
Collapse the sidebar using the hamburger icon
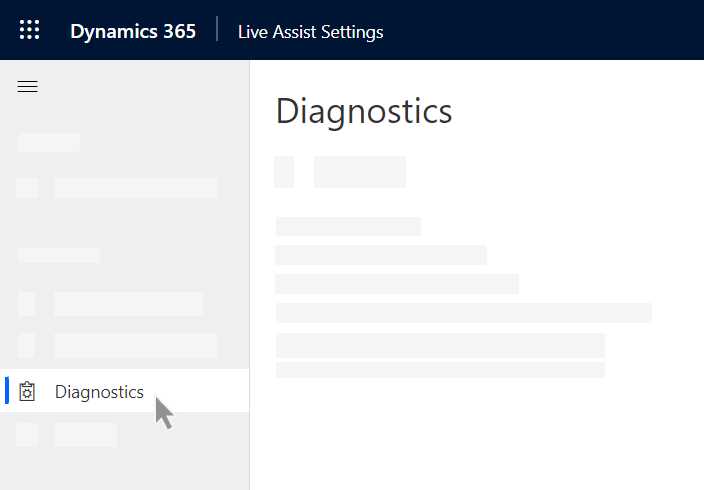pyautogui.click(x=27, y=86)
